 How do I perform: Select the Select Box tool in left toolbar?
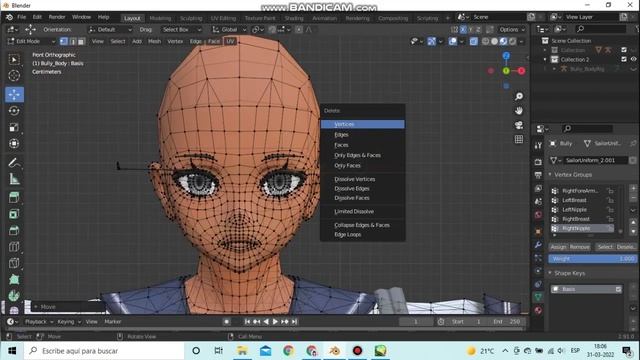[x=14, y=60]
